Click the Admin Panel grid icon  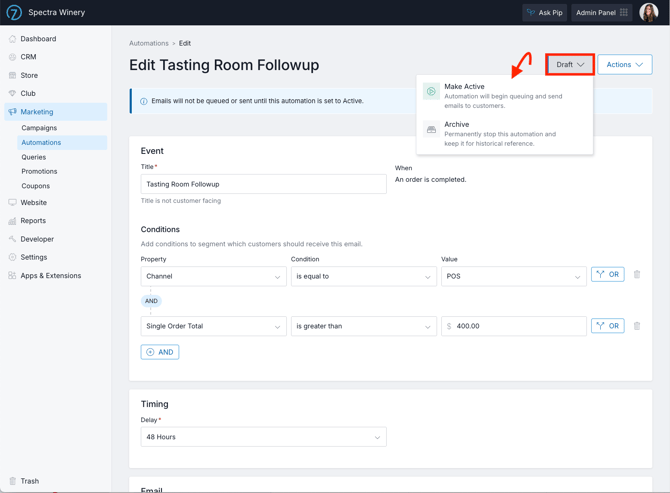pyautogui.click(x=624, y=12)
